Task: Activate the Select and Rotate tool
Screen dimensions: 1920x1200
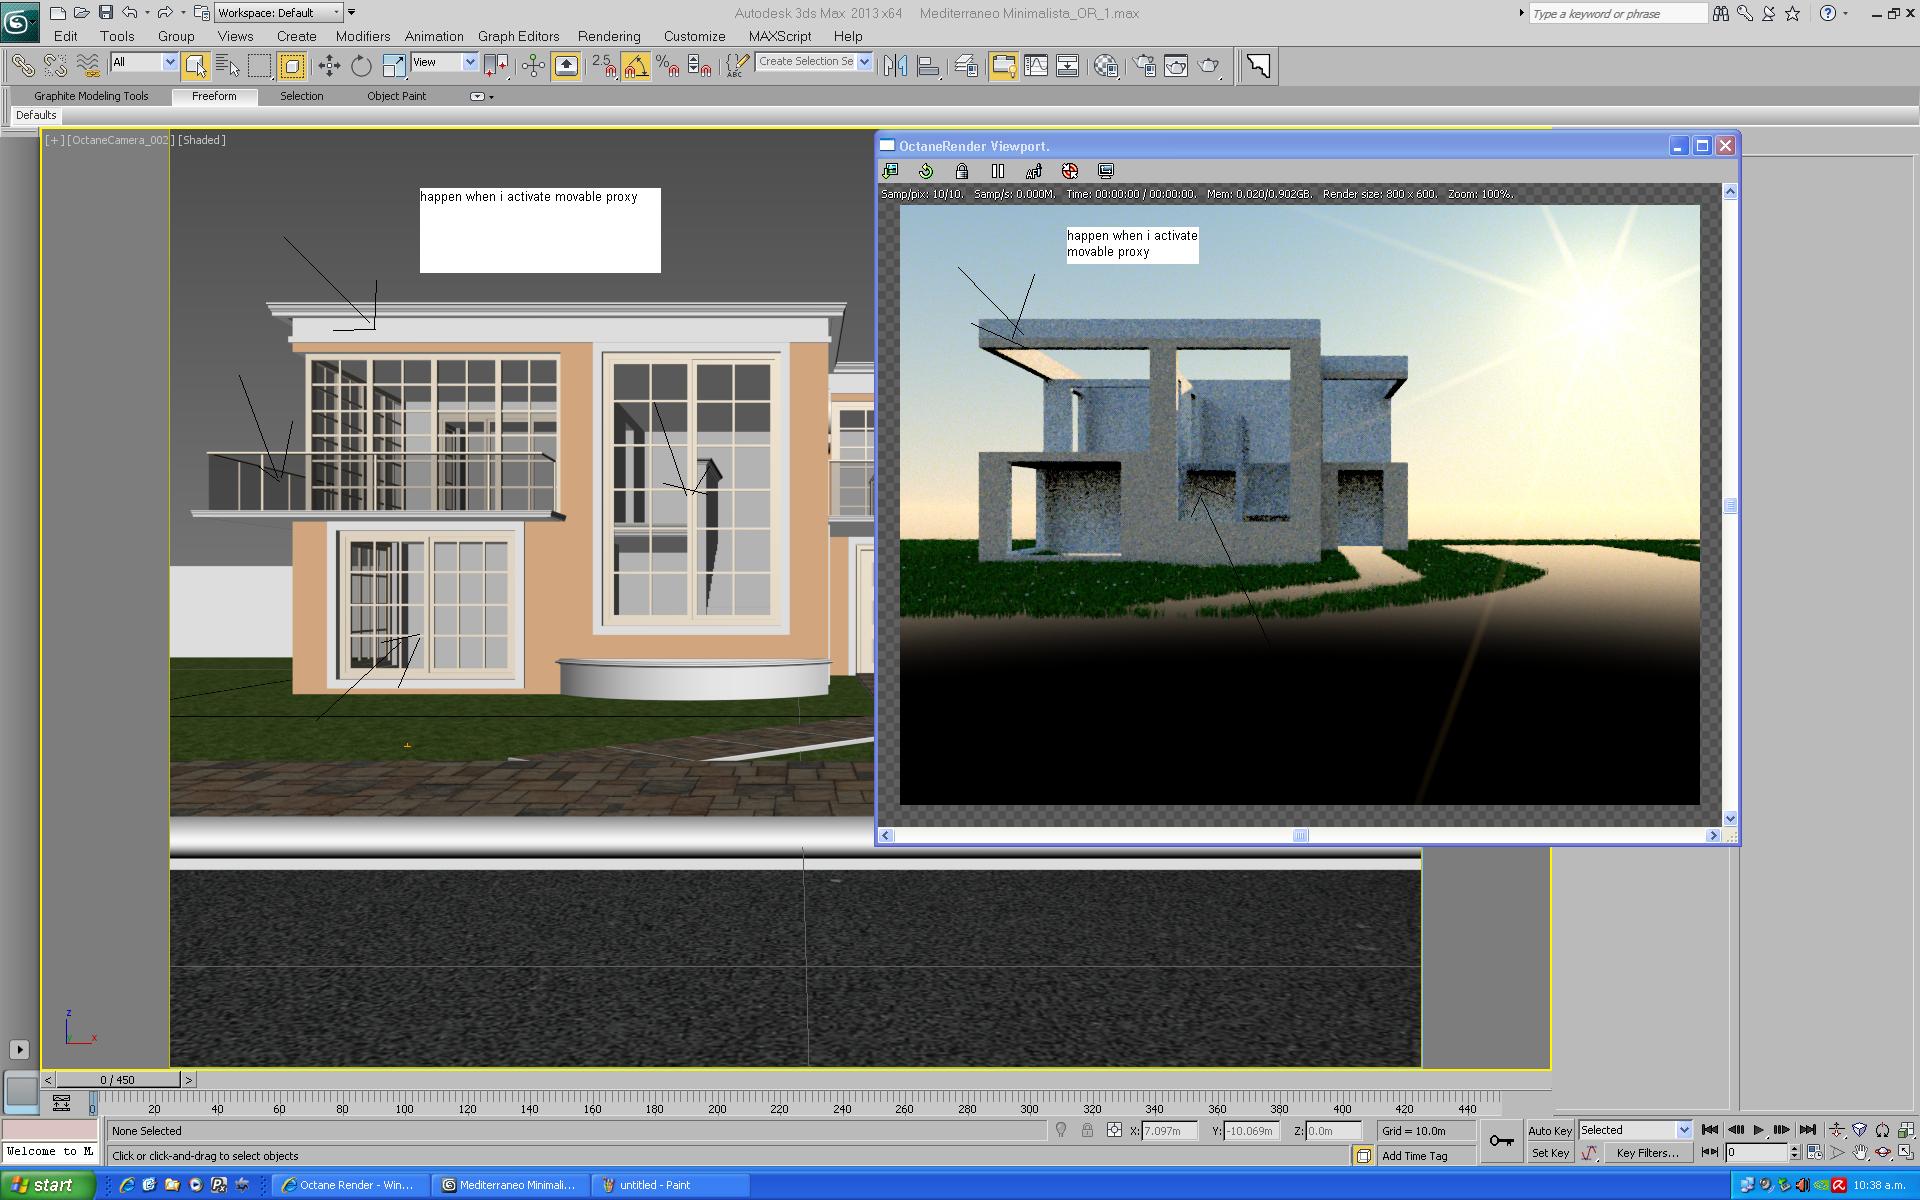Action: [x=361, y=66]
